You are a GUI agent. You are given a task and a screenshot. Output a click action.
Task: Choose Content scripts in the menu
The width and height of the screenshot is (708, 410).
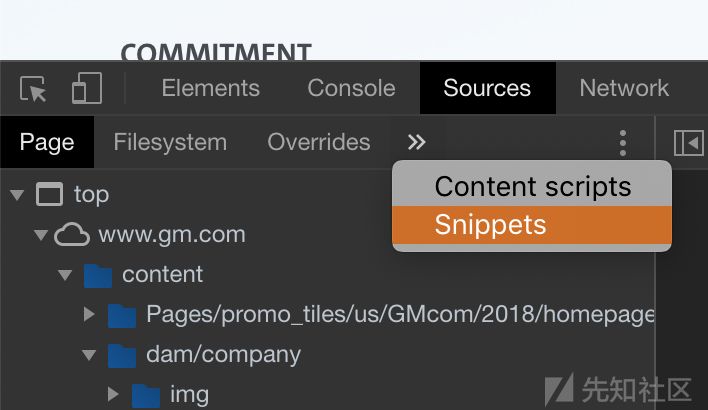click(532, 186)
